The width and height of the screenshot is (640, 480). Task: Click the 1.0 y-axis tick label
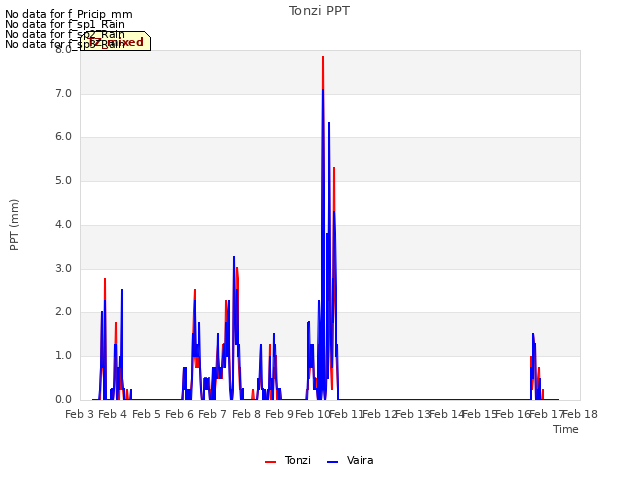[63, 356]
